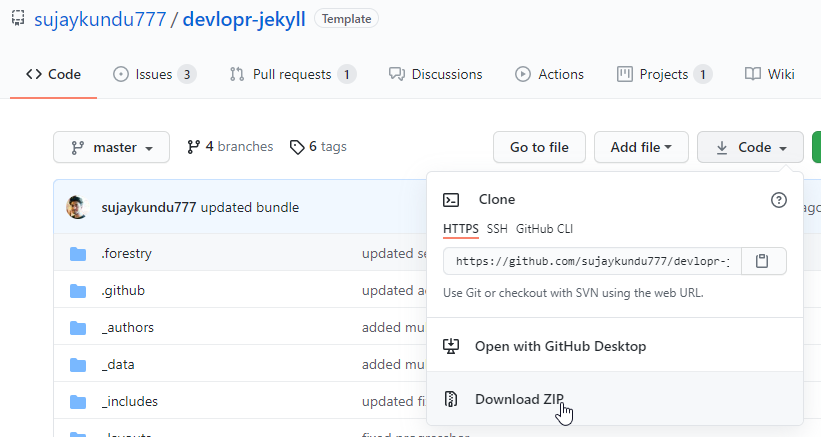Open the devlopr-jekyll repository link
The width and height of the screenshot is (821, 437).
(x=244, y=19)
